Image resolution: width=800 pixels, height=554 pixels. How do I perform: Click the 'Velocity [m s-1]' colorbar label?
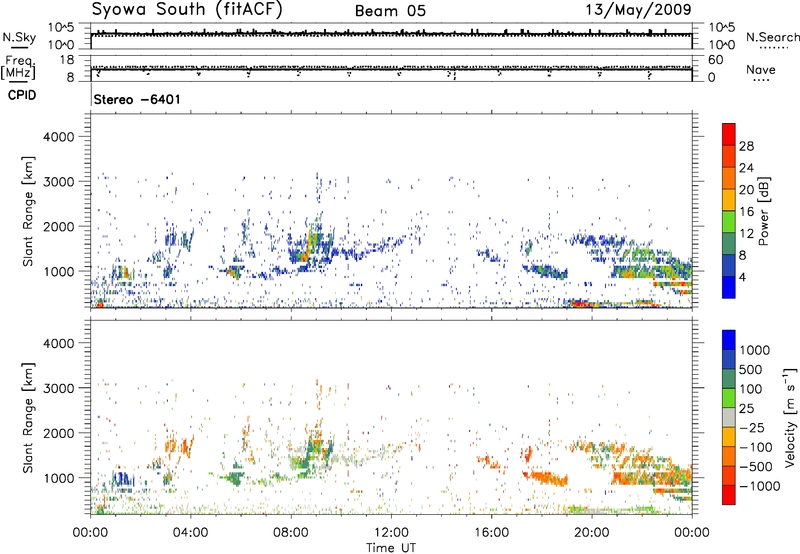point(790,417)
